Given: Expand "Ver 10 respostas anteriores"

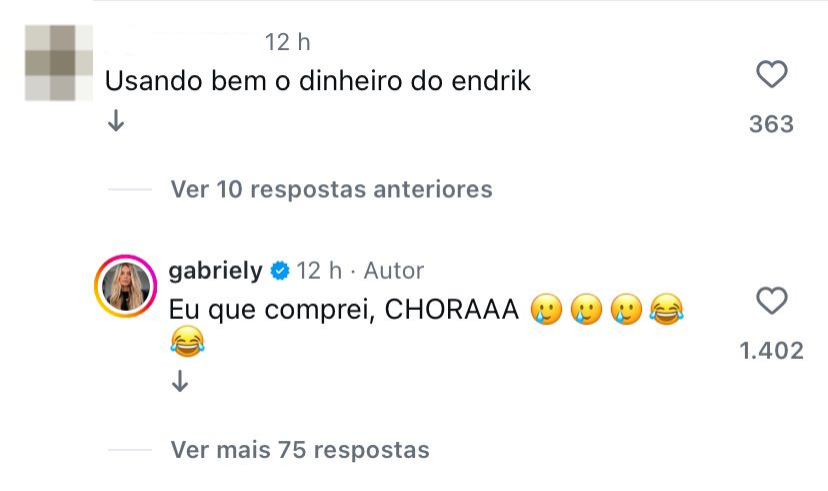Looking at the screenshot, I should (x=331, y=189).
